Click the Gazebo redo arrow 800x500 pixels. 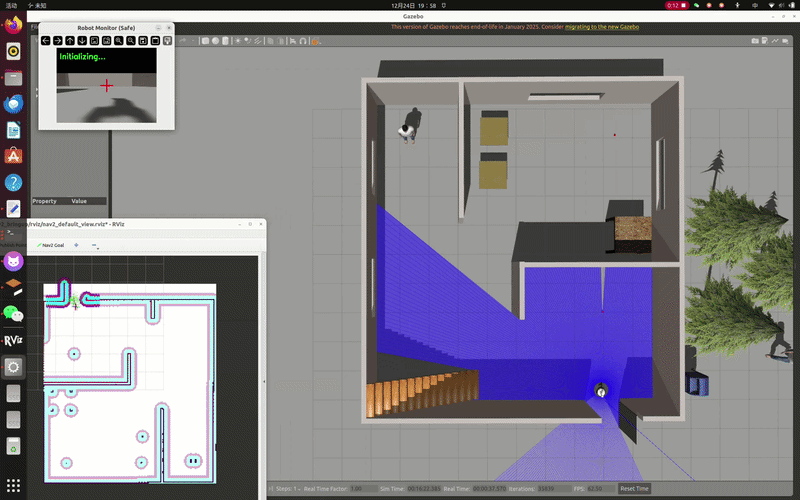pos(183,41)
